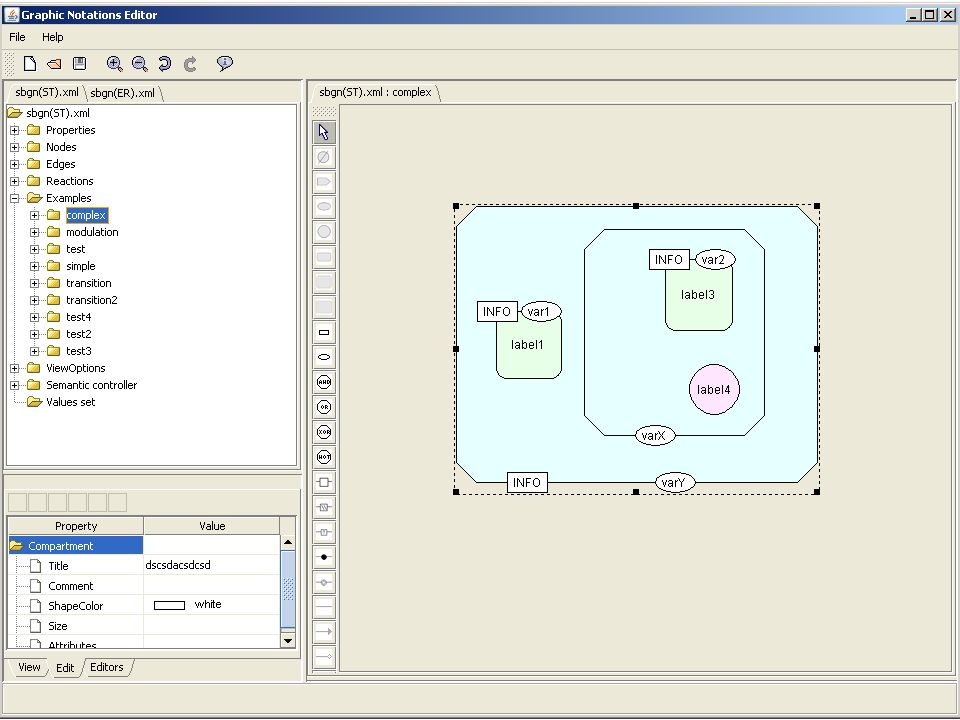Select the XOR logic gate tool
The width and height of the screenshot is (960, 720).
(324, 432)
